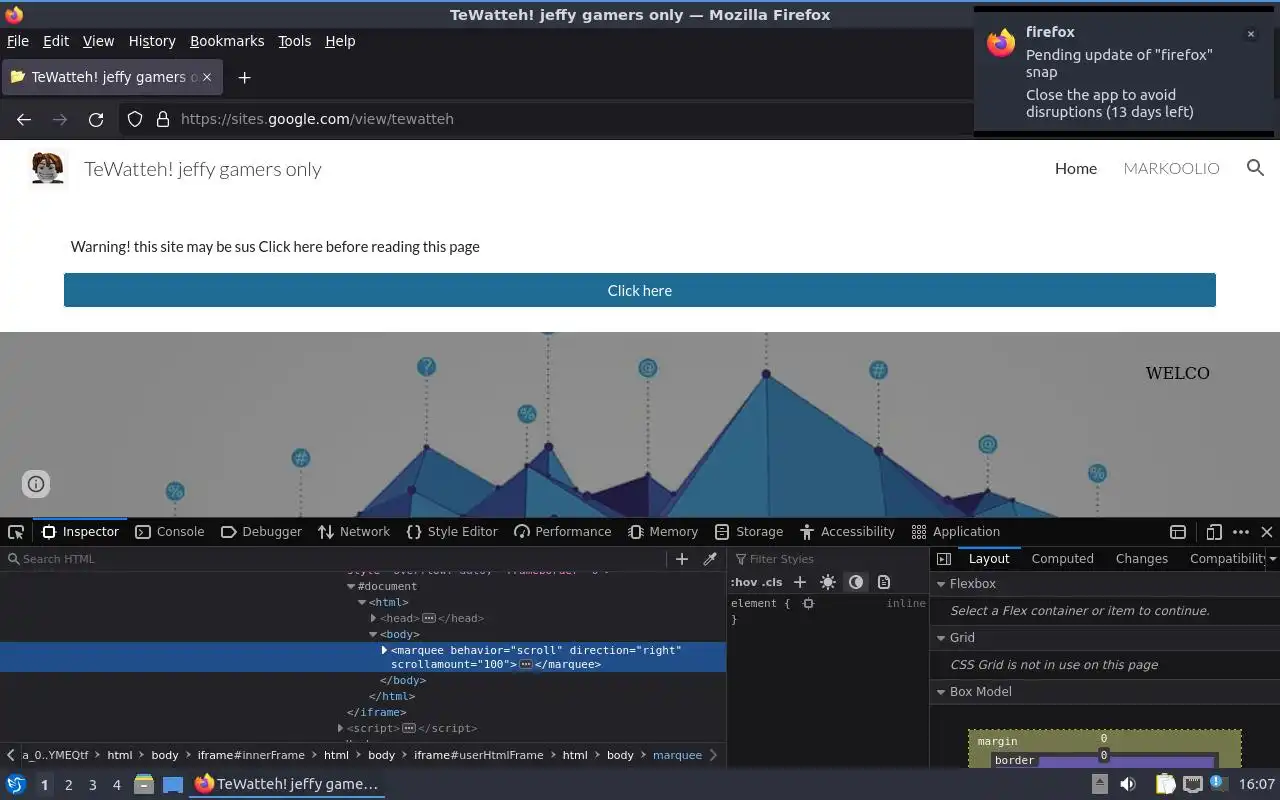
Task: Click the blue Click here button
Action: pos(640,290)
